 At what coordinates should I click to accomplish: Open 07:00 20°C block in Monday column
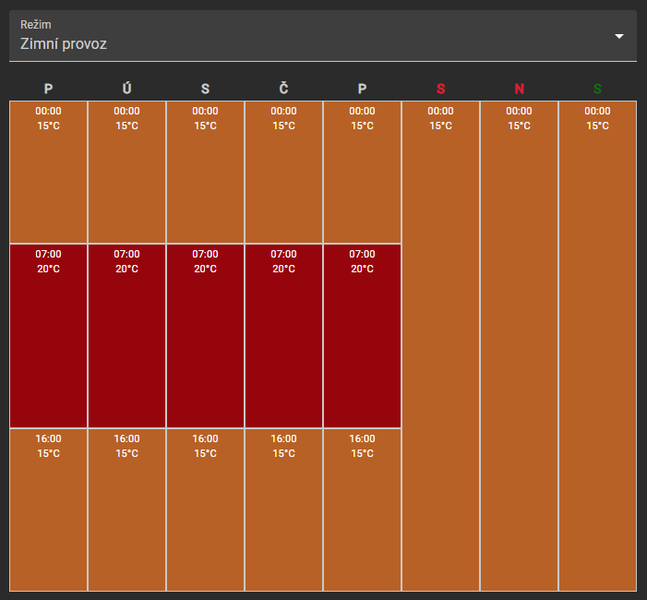click(x=48, y=336)
